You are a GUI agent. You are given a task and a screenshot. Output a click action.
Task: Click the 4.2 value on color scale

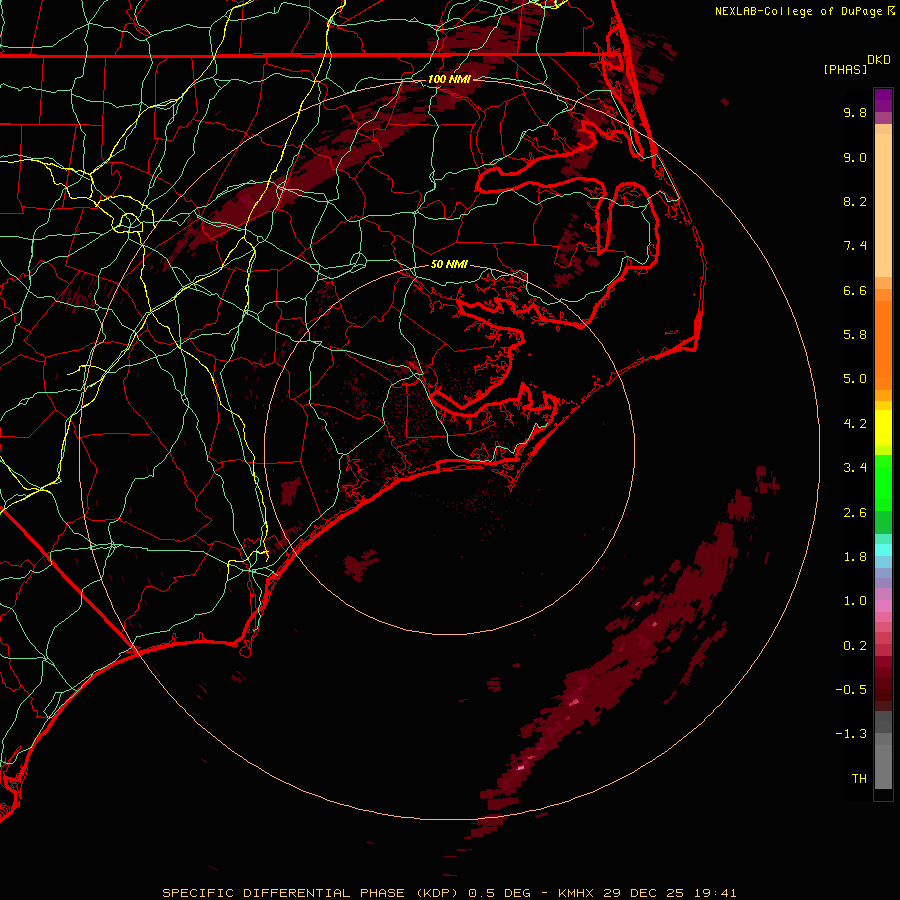pyautogui.click(x=855, y=424)
